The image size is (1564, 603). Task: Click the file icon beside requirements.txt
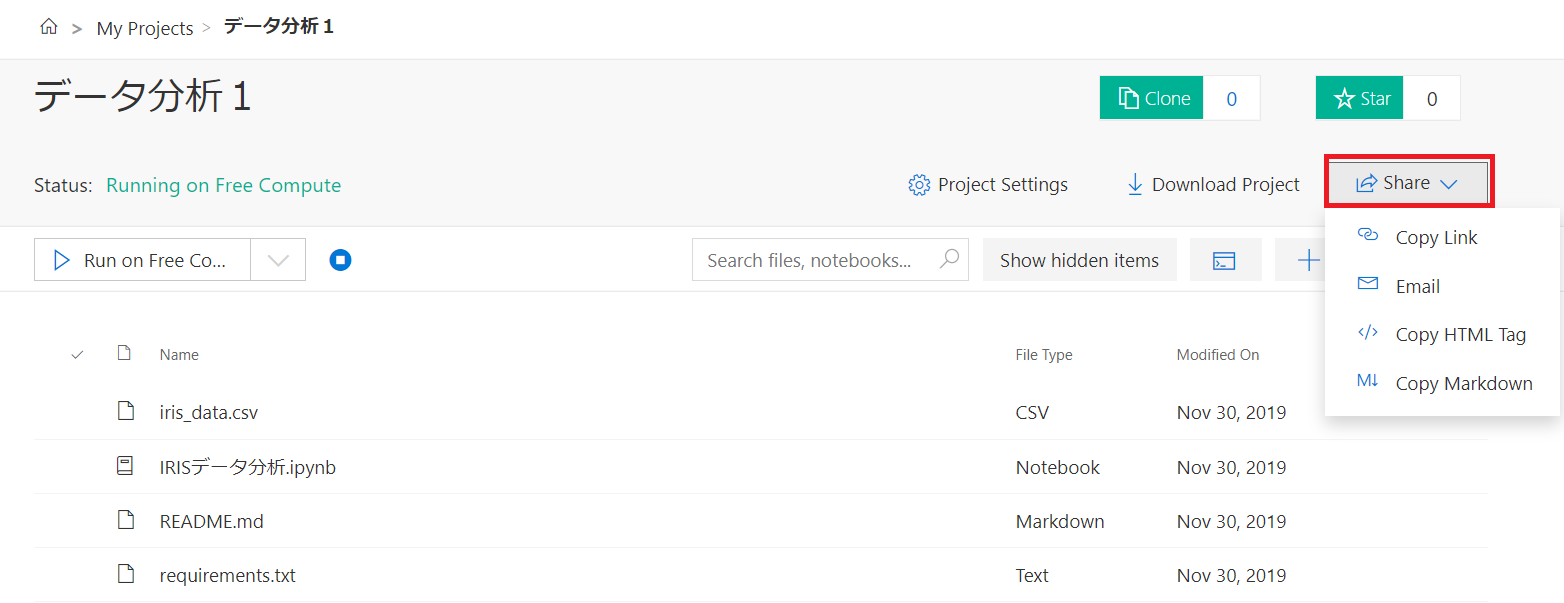[x=125, y=574]
